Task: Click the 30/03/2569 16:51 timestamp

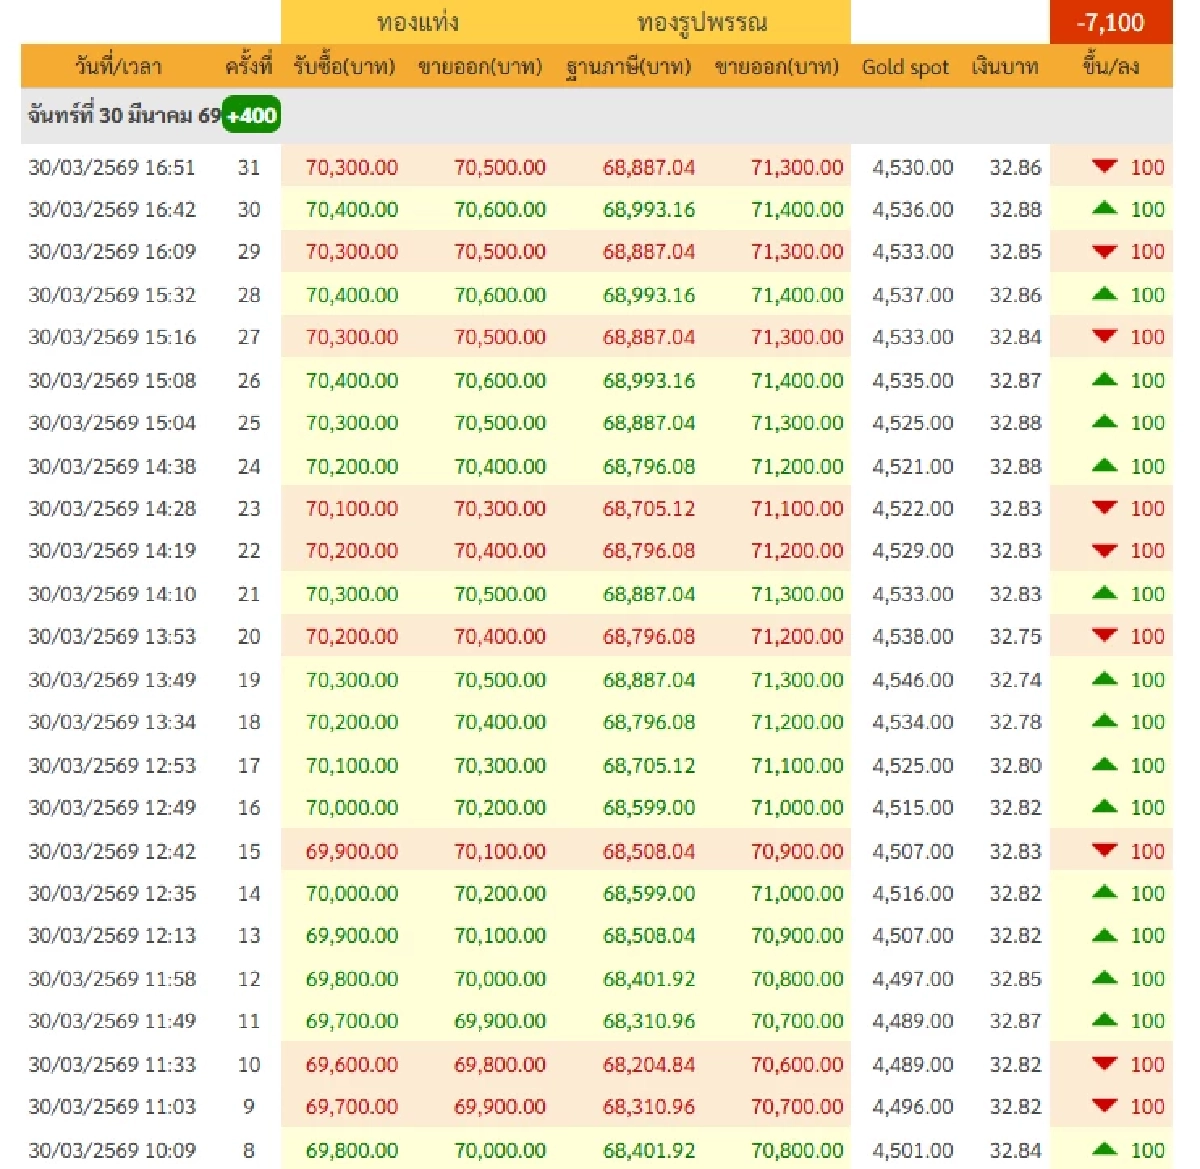Action: (x=112, y=167)
